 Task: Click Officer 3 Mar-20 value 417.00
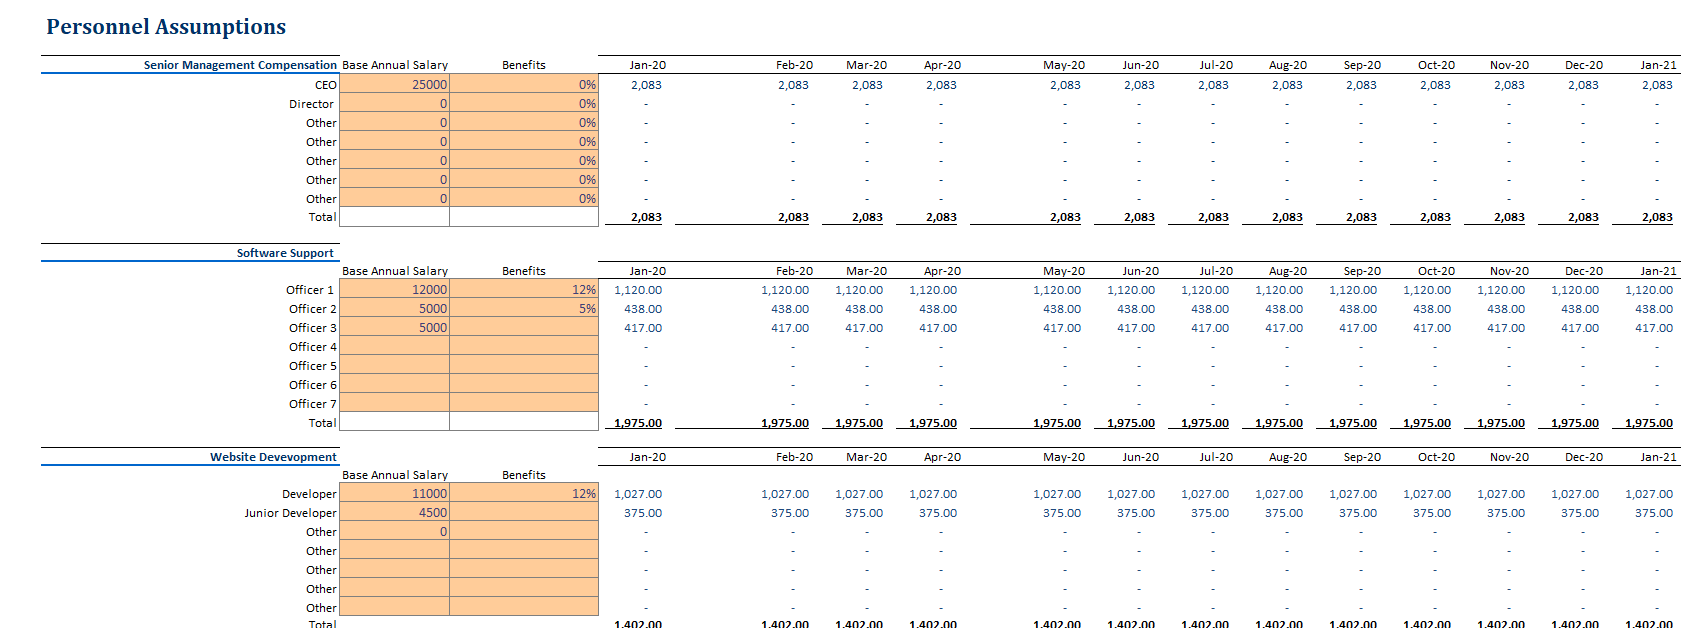coord(864,328)
